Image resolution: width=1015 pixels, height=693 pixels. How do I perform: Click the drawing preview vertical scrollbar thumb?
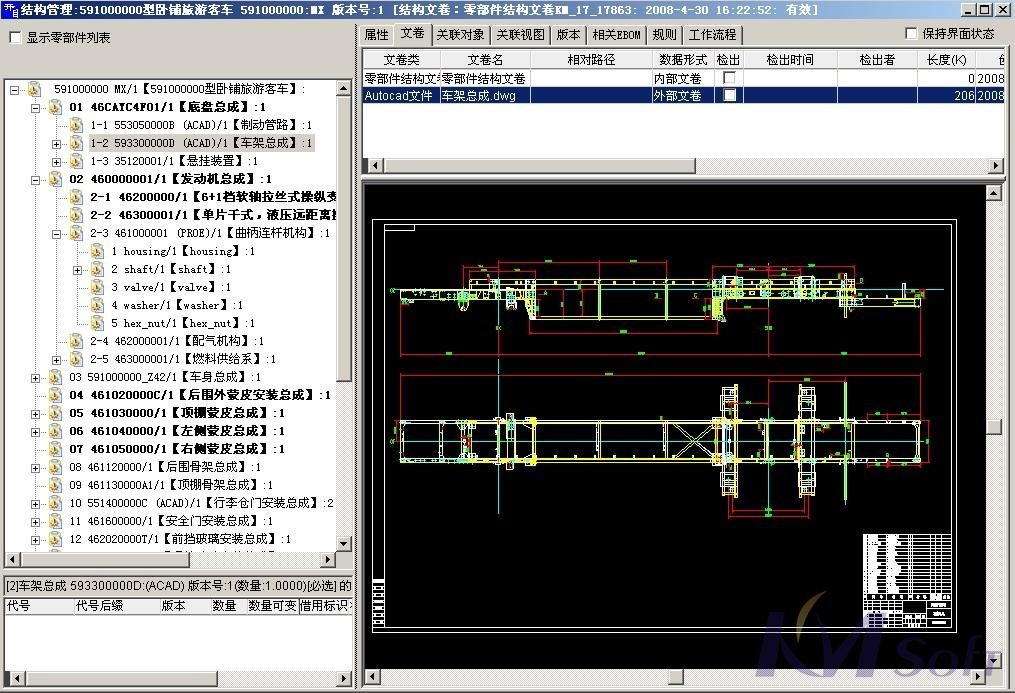pos(994,427)
